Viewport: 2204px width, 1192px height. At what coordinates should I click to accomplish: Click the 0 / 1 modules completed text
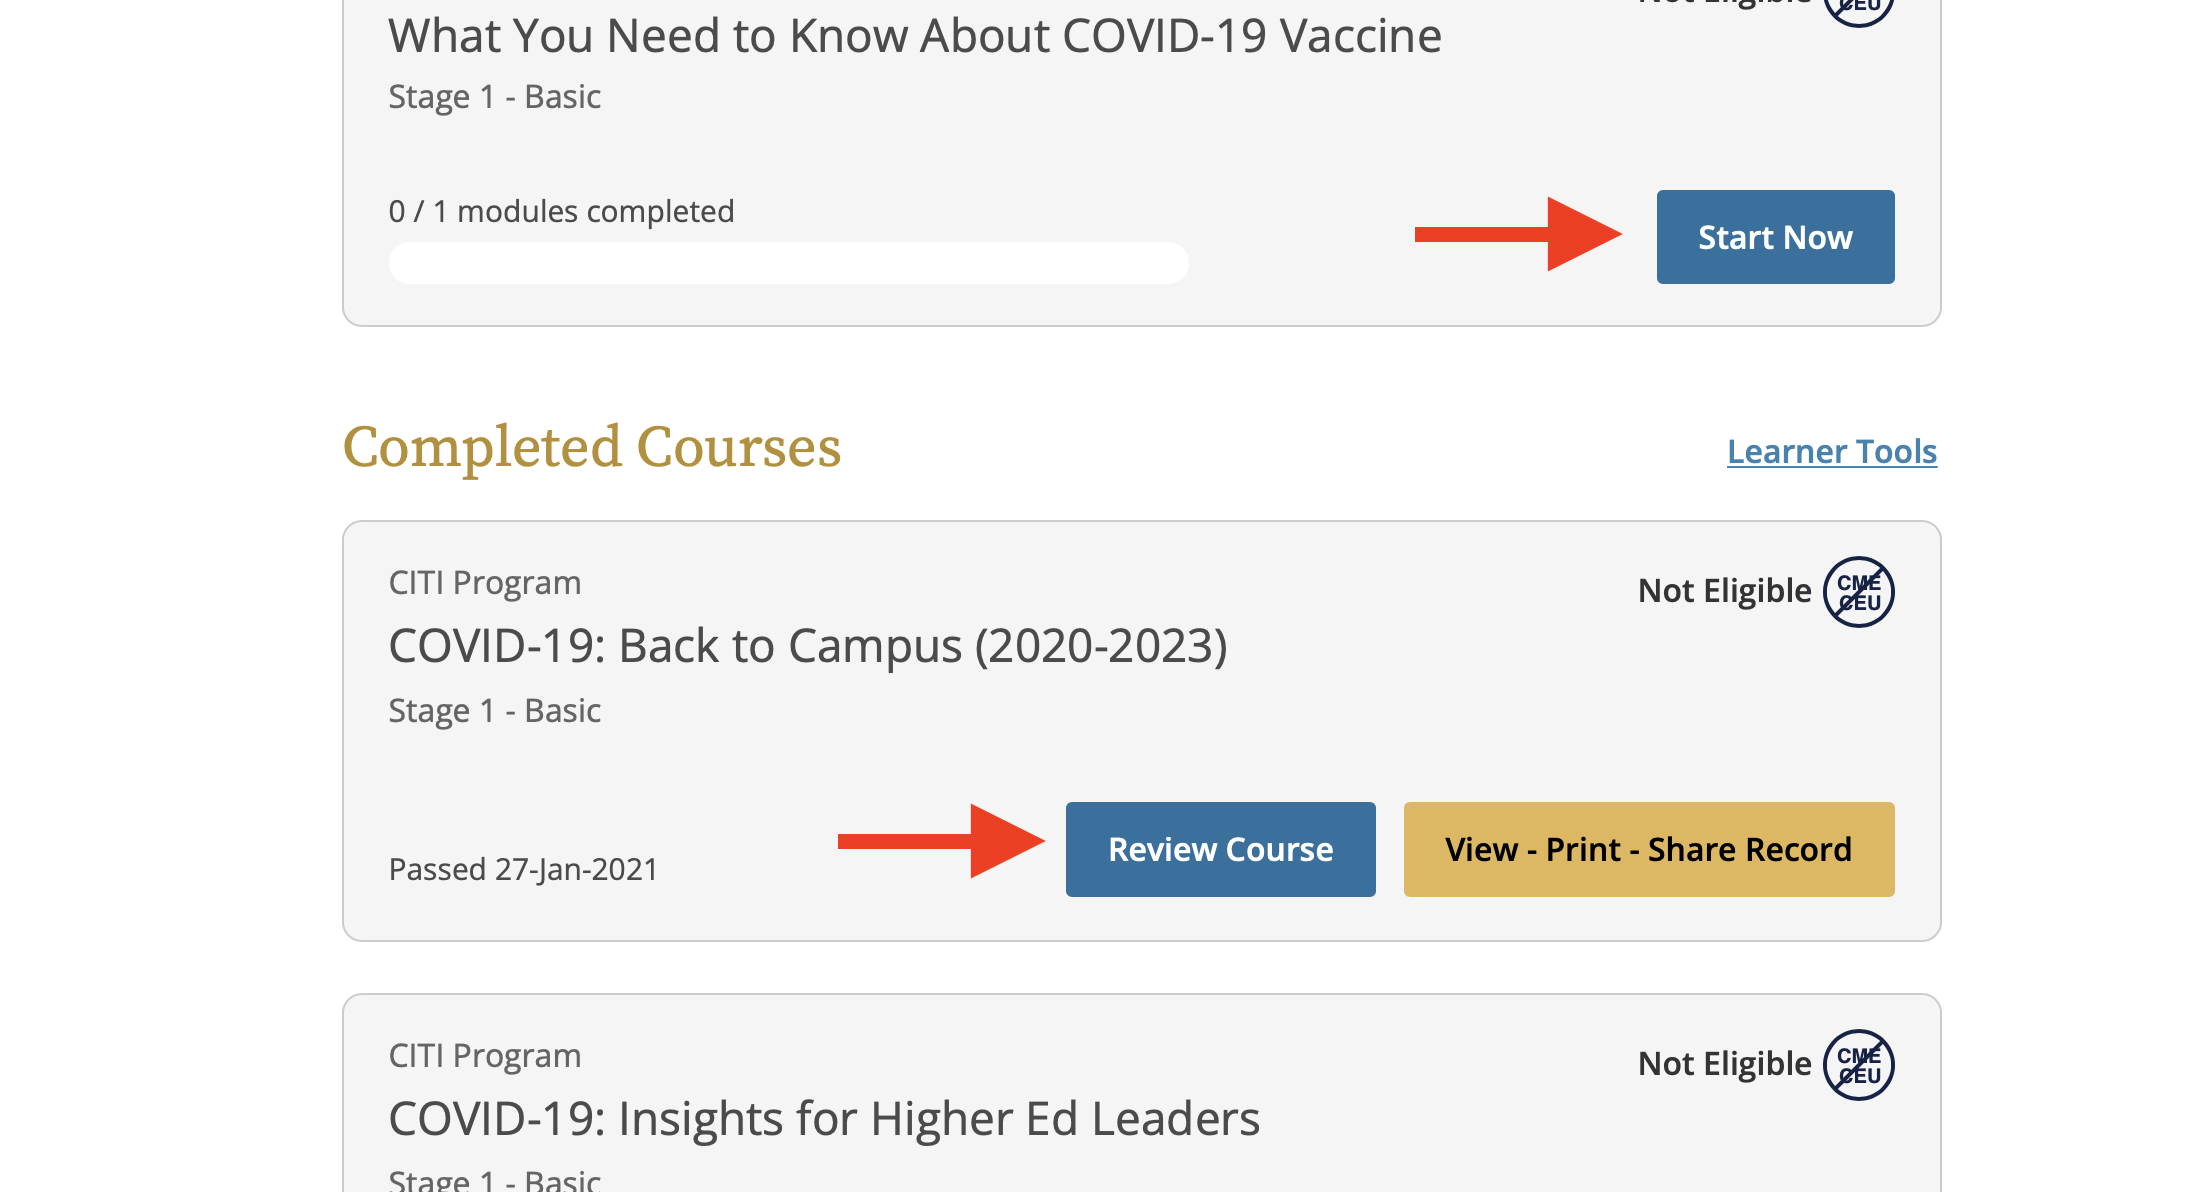[x=561, y=211]
